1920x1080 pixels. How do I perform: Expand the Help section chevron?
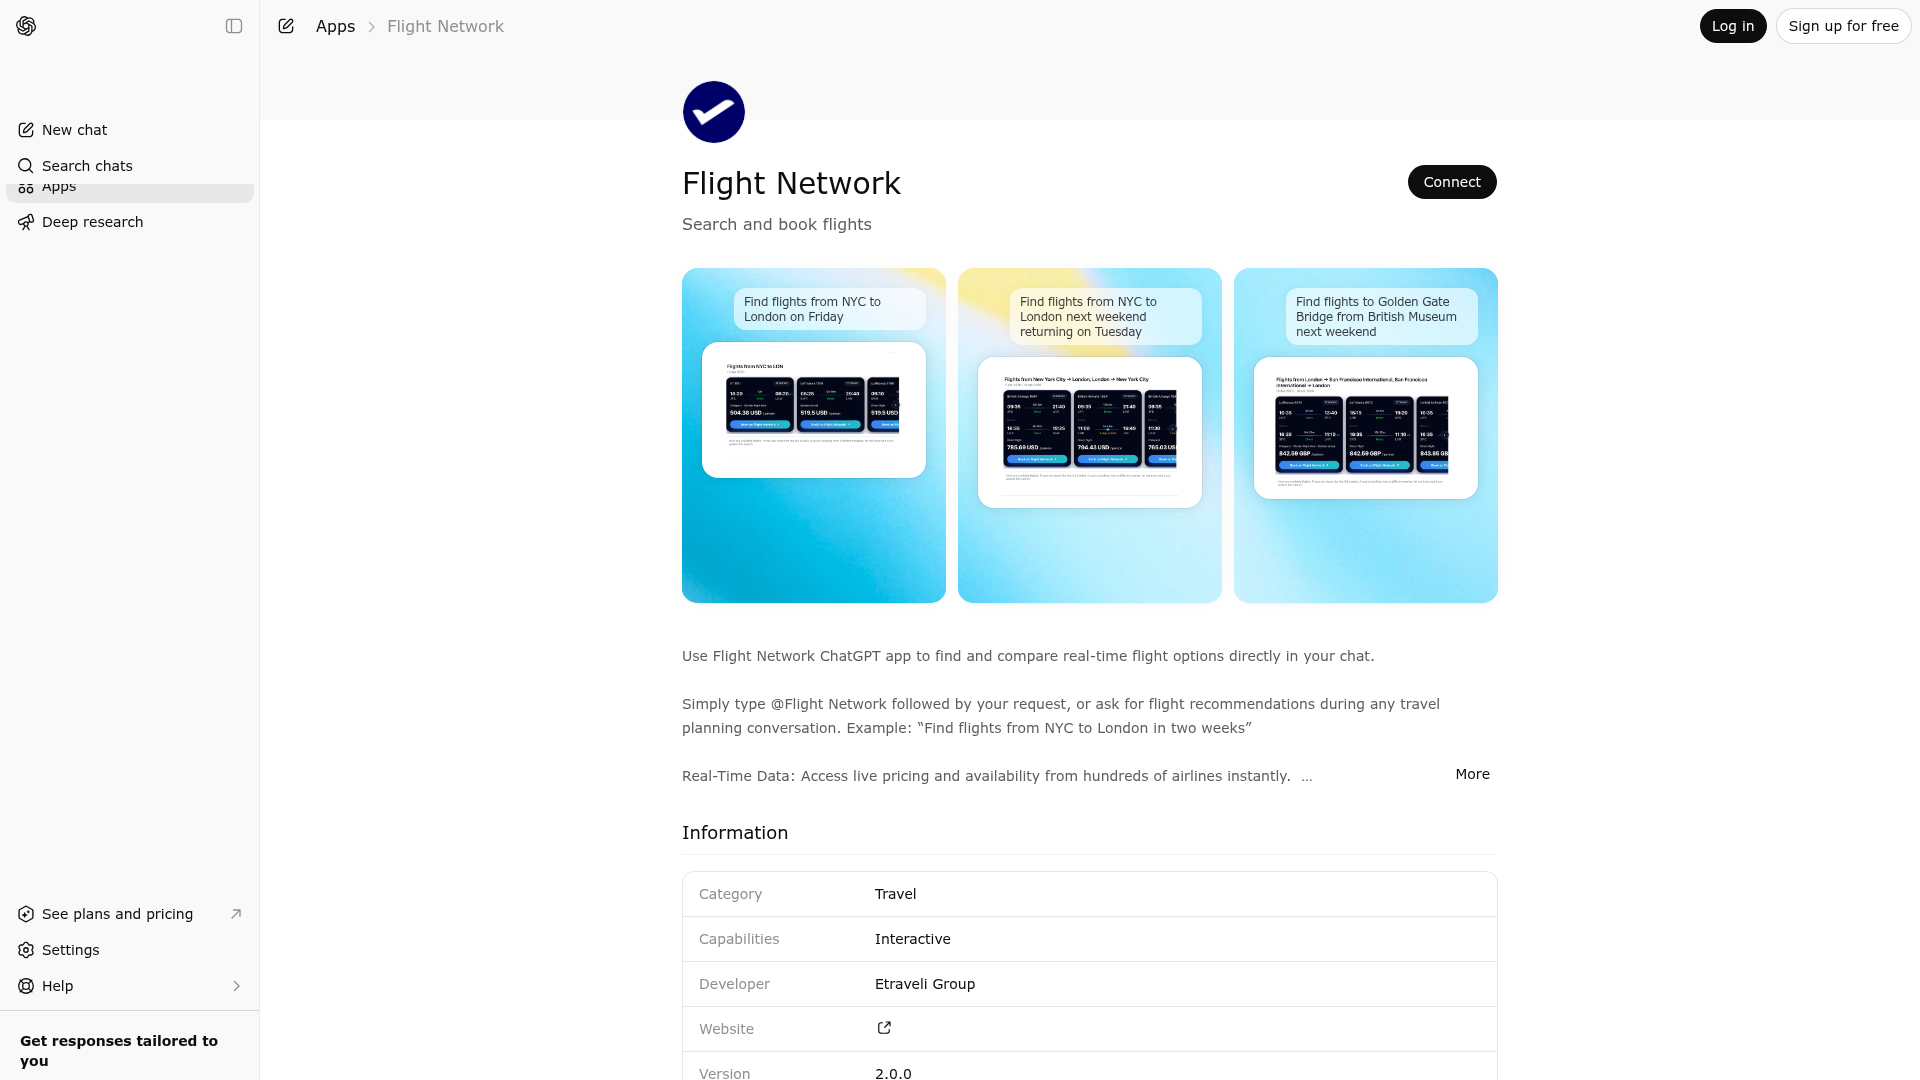[x=237, y=986]
